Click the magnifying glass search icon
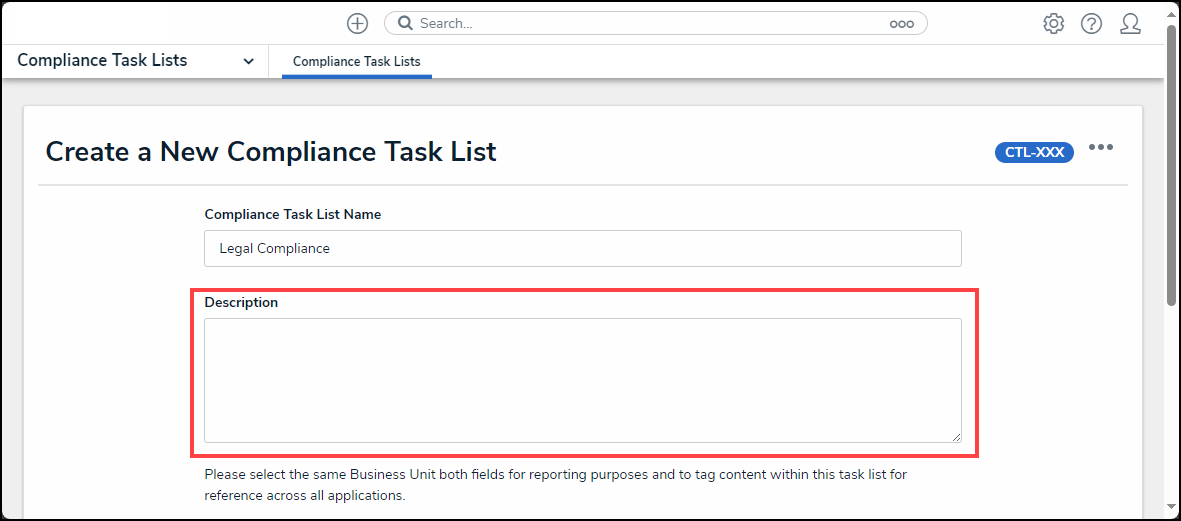The height and width of the screenshot is (521, 1181). (404, 23)
